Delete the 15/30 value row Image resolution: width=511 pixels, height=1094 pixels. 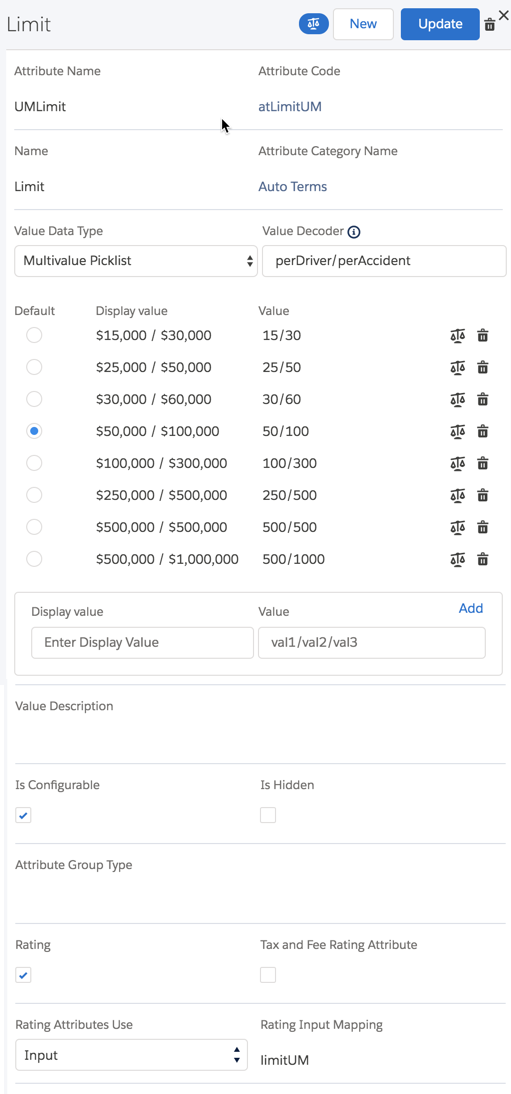point(482,336)
